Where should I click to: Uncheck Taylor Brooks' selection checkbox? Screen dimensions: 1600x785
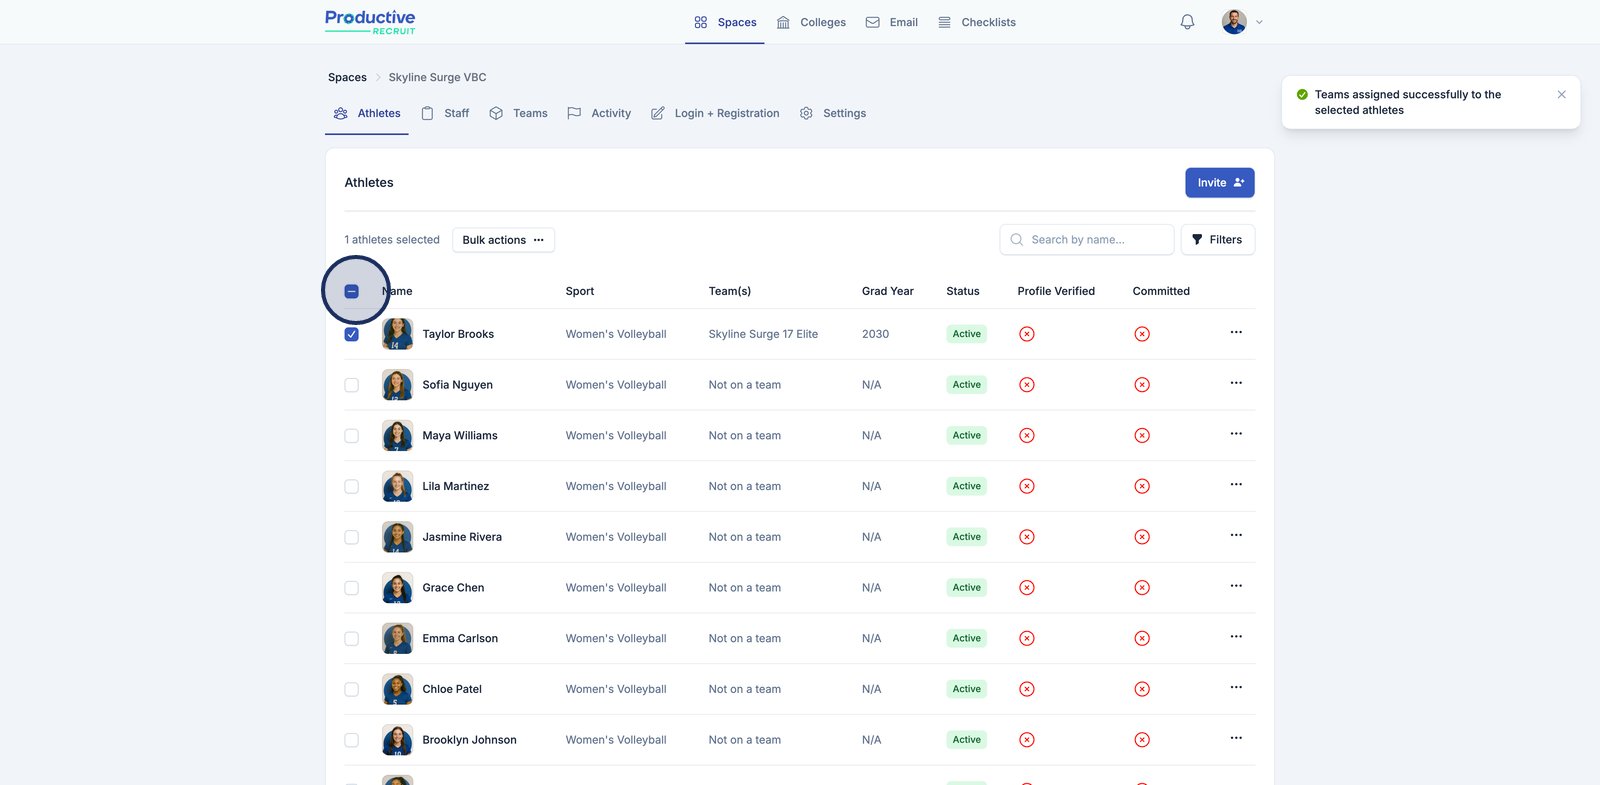coord(352,334)
